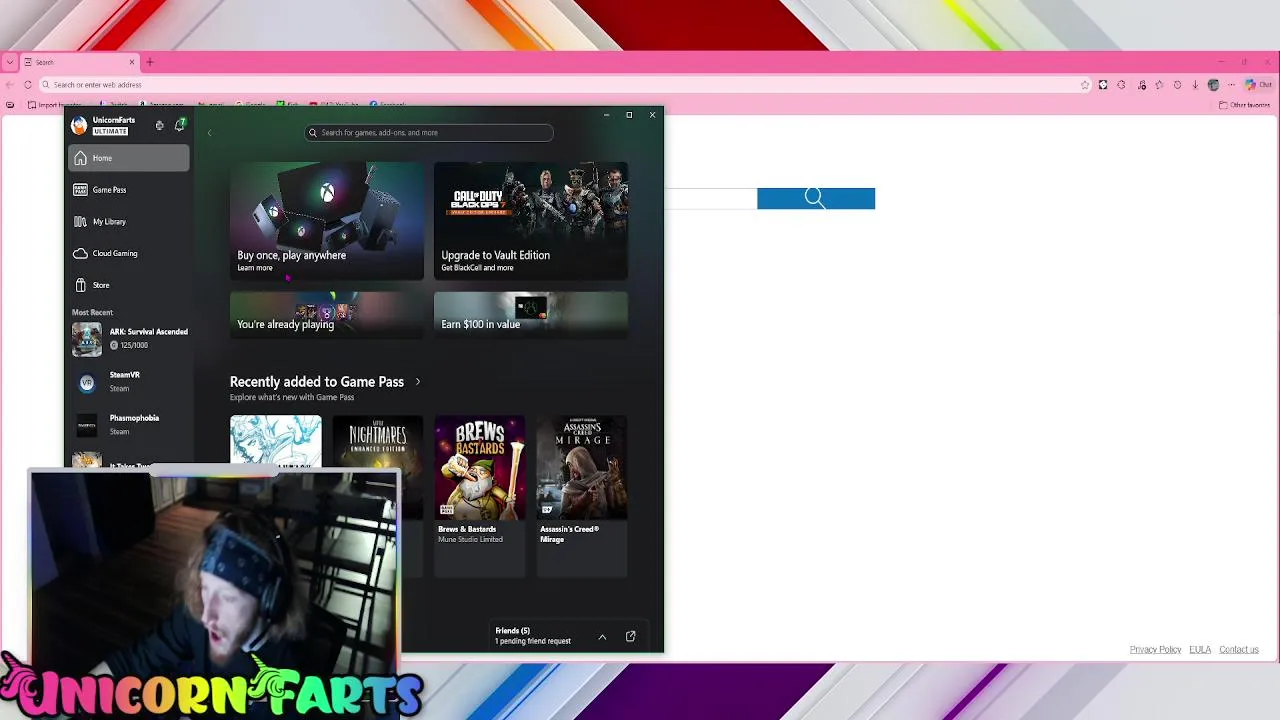Open ARK: Survival Ascended from Most Recent
1280x720 pixels.
click(x=129, y=338)
